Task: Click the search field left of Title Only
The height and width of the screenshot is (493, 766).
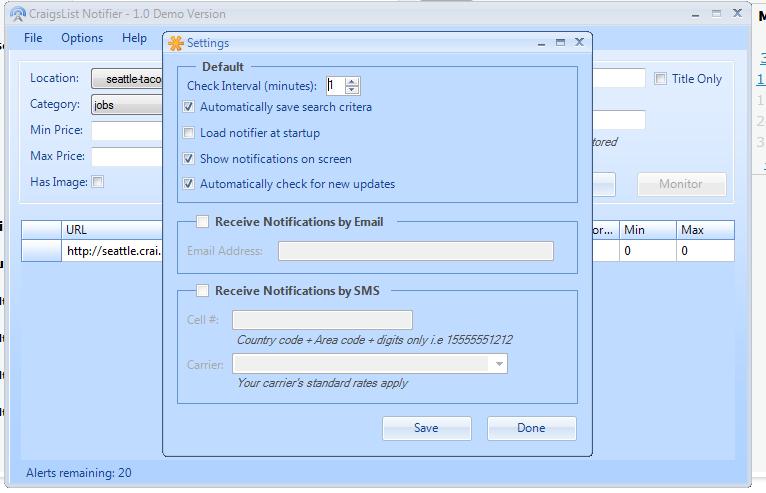Action: [619, 78]
